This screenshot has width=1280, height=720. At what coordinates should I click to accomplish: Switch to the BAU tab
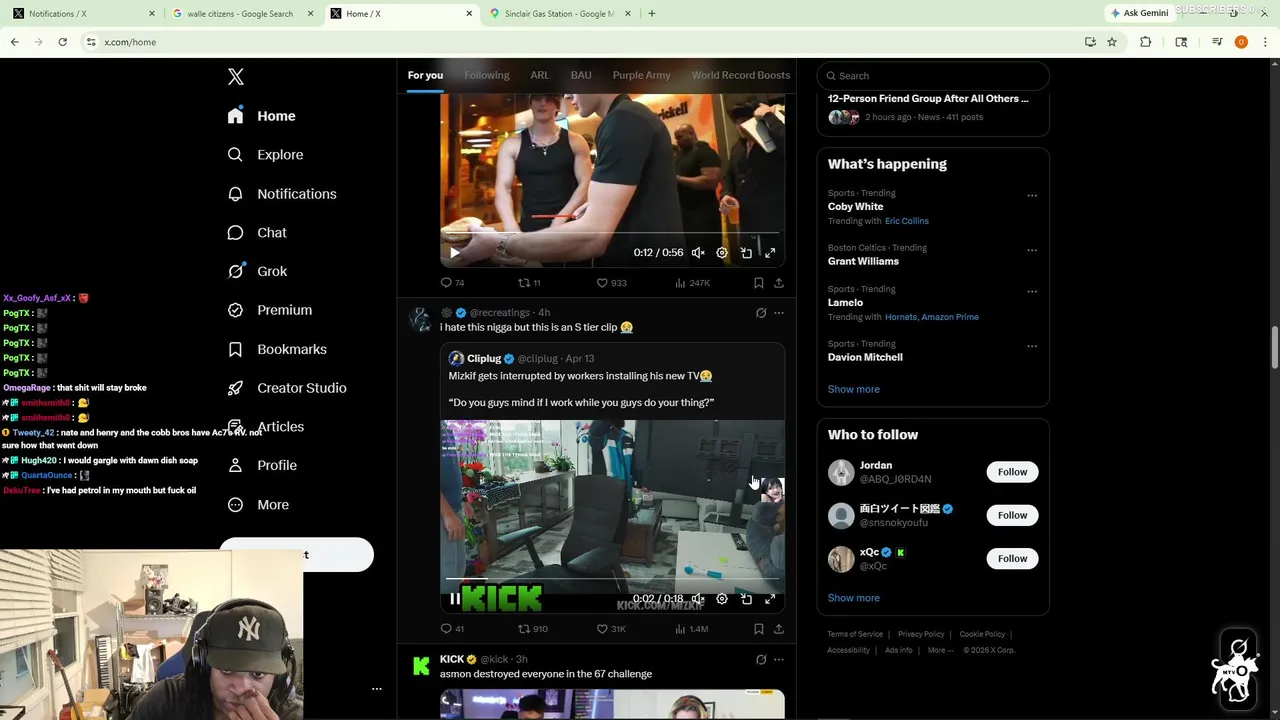click(581, 75)
